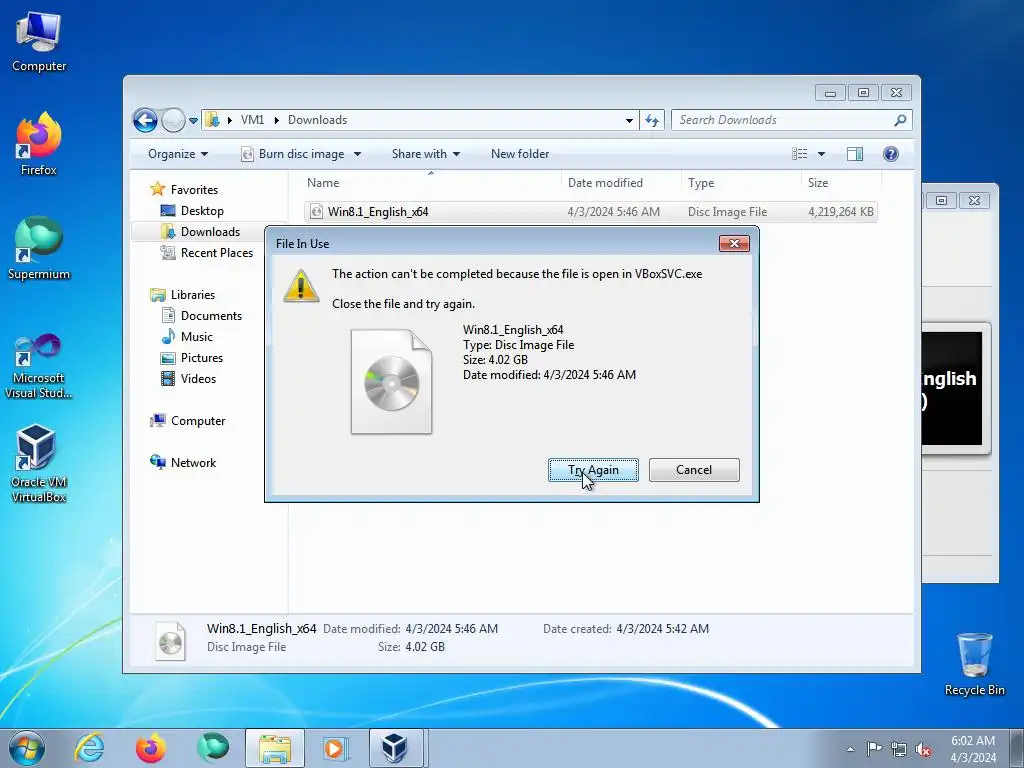1024x768 pixels.
Task: Select Computer in navigation pane
Action: (x=198, y=421)
